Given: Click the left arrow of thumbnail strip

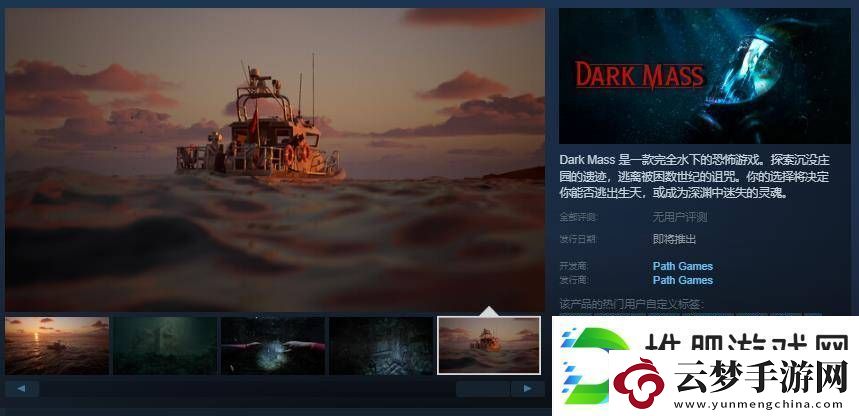Looking at the screenshot, I should [22, 389].
